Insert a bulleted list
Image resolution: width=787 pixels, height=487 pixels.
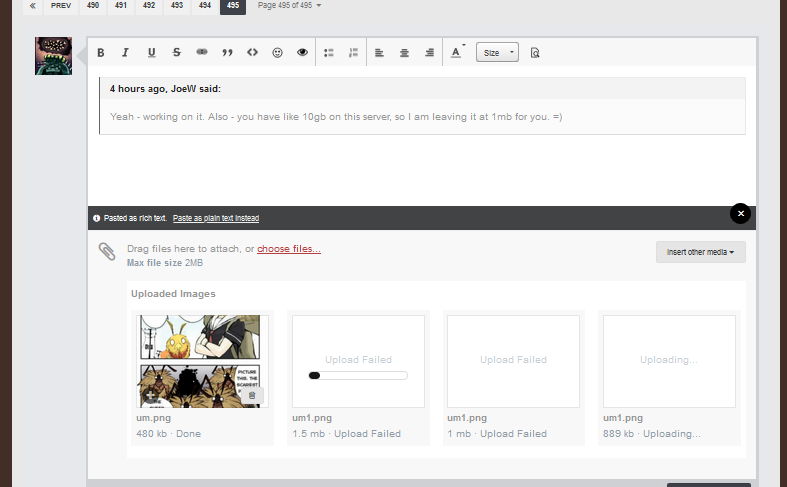[x=329, y=52]
